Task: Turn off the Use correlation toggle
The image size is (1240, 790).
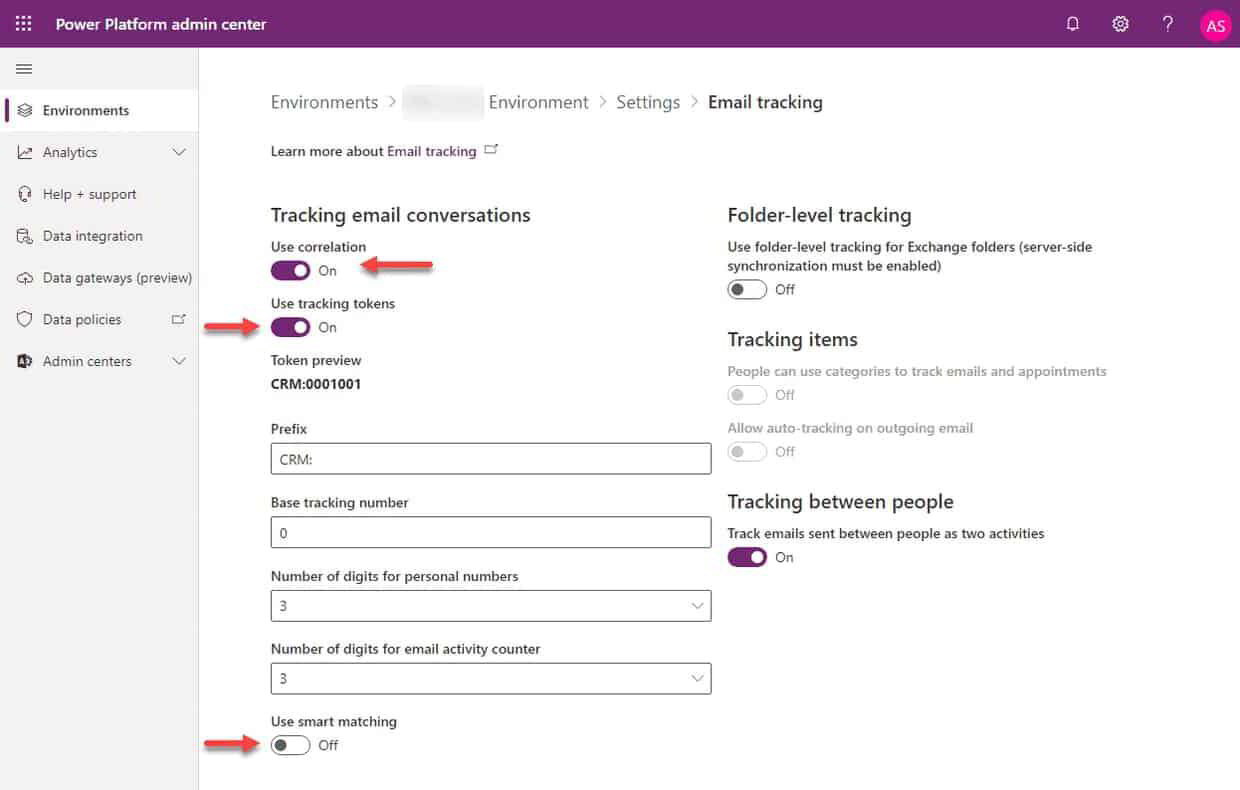Action: pyautogui.click(x=290, y=270)
